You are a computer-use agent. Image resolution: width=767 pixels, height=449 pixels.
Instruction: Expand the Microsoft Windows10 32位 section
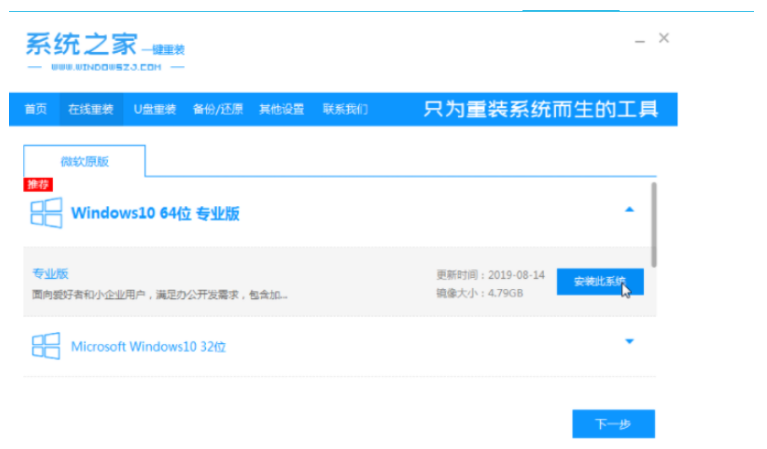(629, 342)
